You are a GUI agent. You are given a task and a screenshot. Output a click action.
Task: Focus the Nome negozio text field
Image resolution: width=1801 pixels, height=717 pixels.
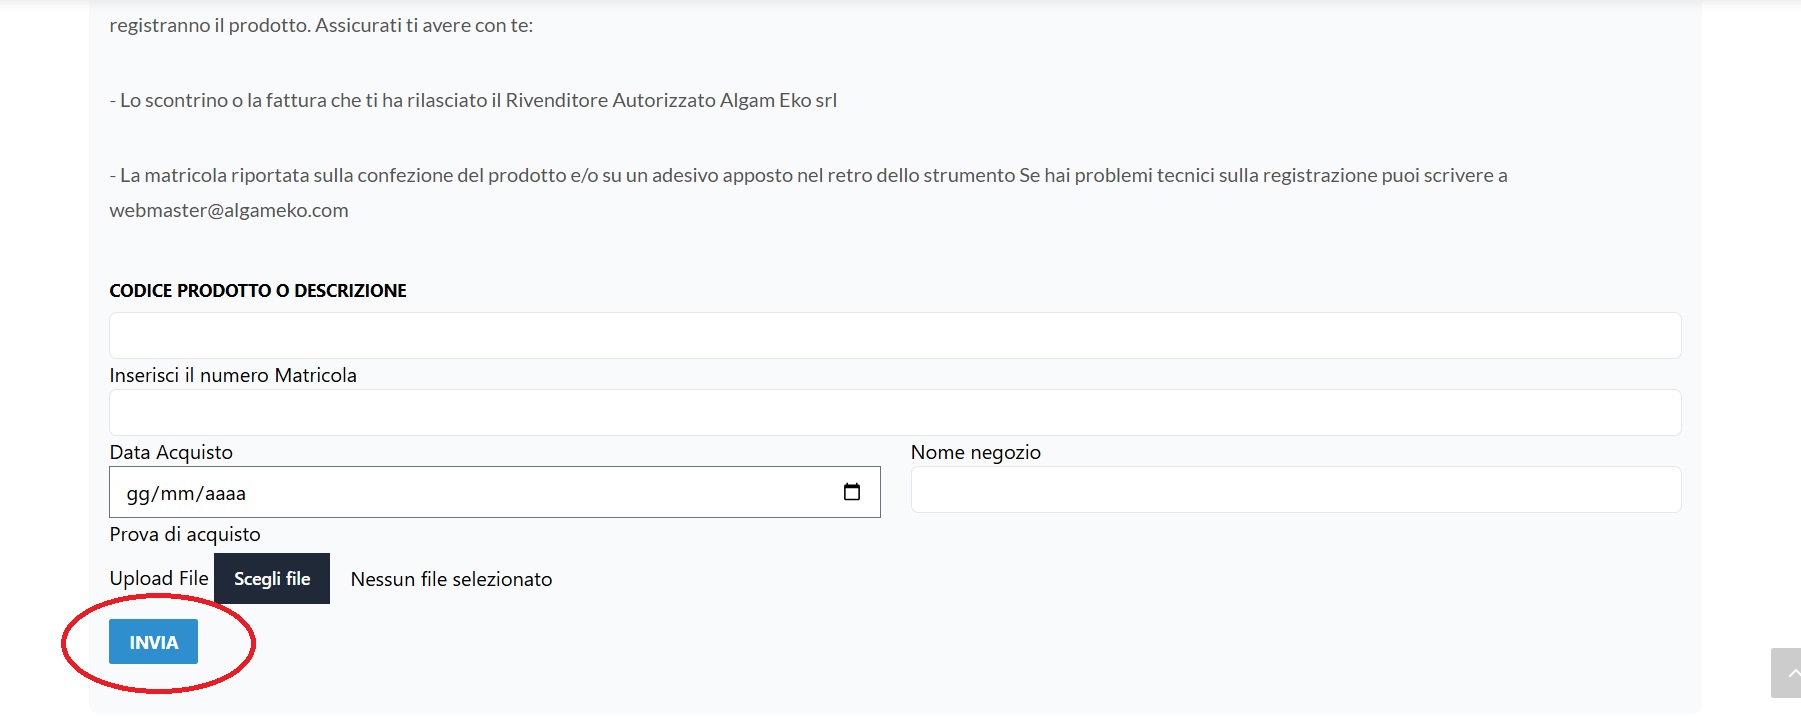pyautogui.click(x=1295, y=490)
